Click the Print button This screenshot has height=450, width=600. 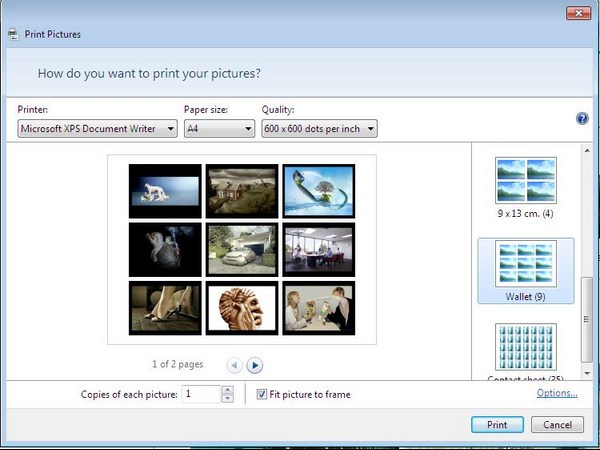(497, 425)
